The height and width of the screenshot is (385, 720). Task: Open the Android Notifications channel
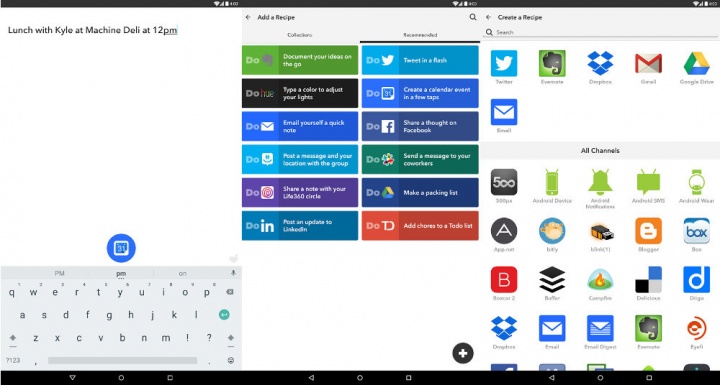[x=600, y=182]
